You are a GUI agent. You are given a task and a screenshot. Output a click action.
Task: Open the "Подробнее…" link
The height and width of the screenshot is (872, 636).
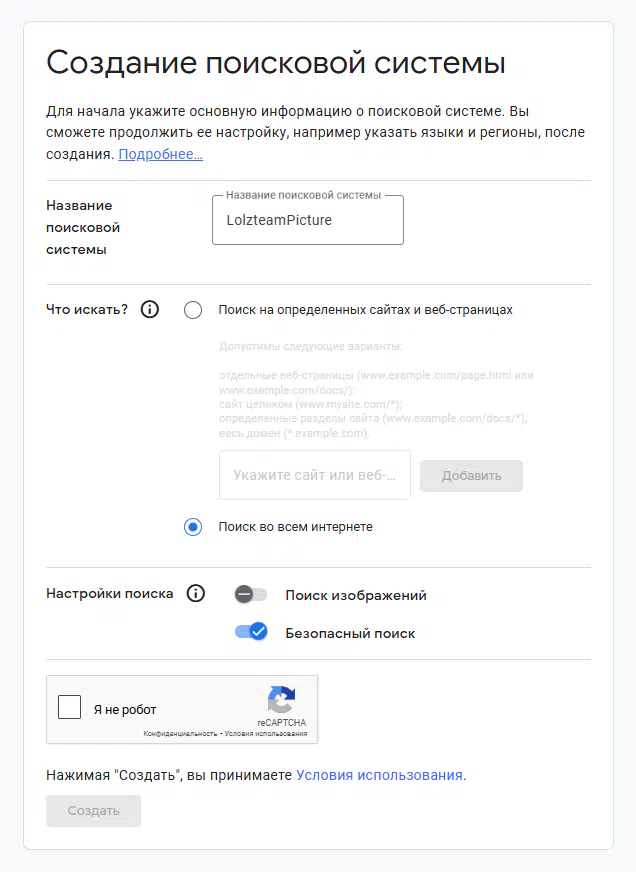tap(161, 154)
